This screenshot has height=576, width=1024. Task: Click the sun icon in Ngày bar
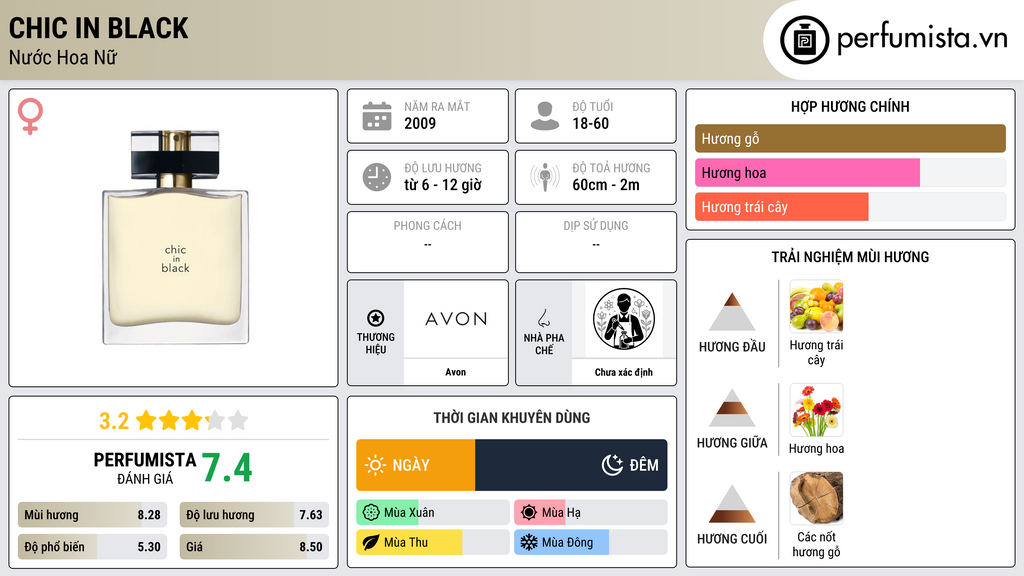click(375, 465)
